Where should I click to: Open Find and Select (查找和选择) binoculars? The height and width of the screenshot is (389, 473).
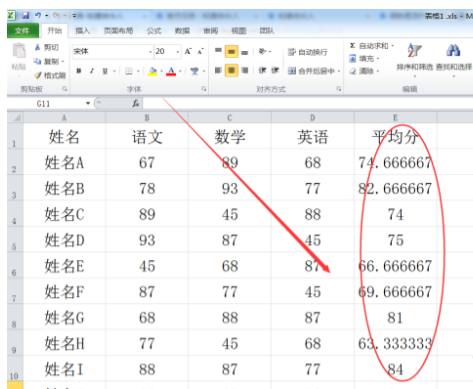454,60
